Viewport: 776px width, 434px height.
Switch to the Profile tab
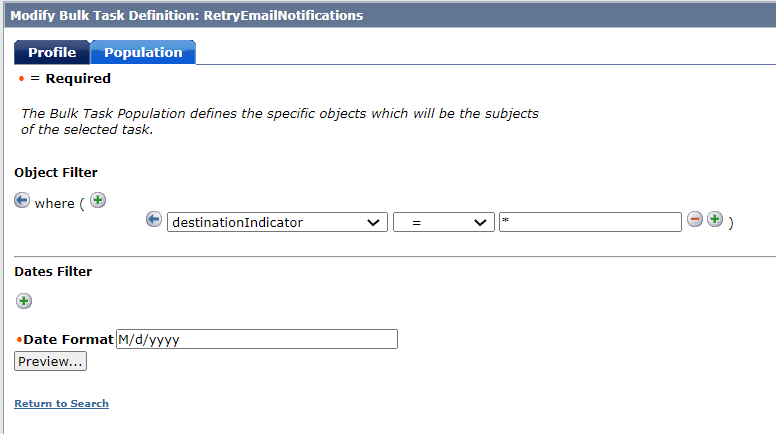tap(52, 52)
